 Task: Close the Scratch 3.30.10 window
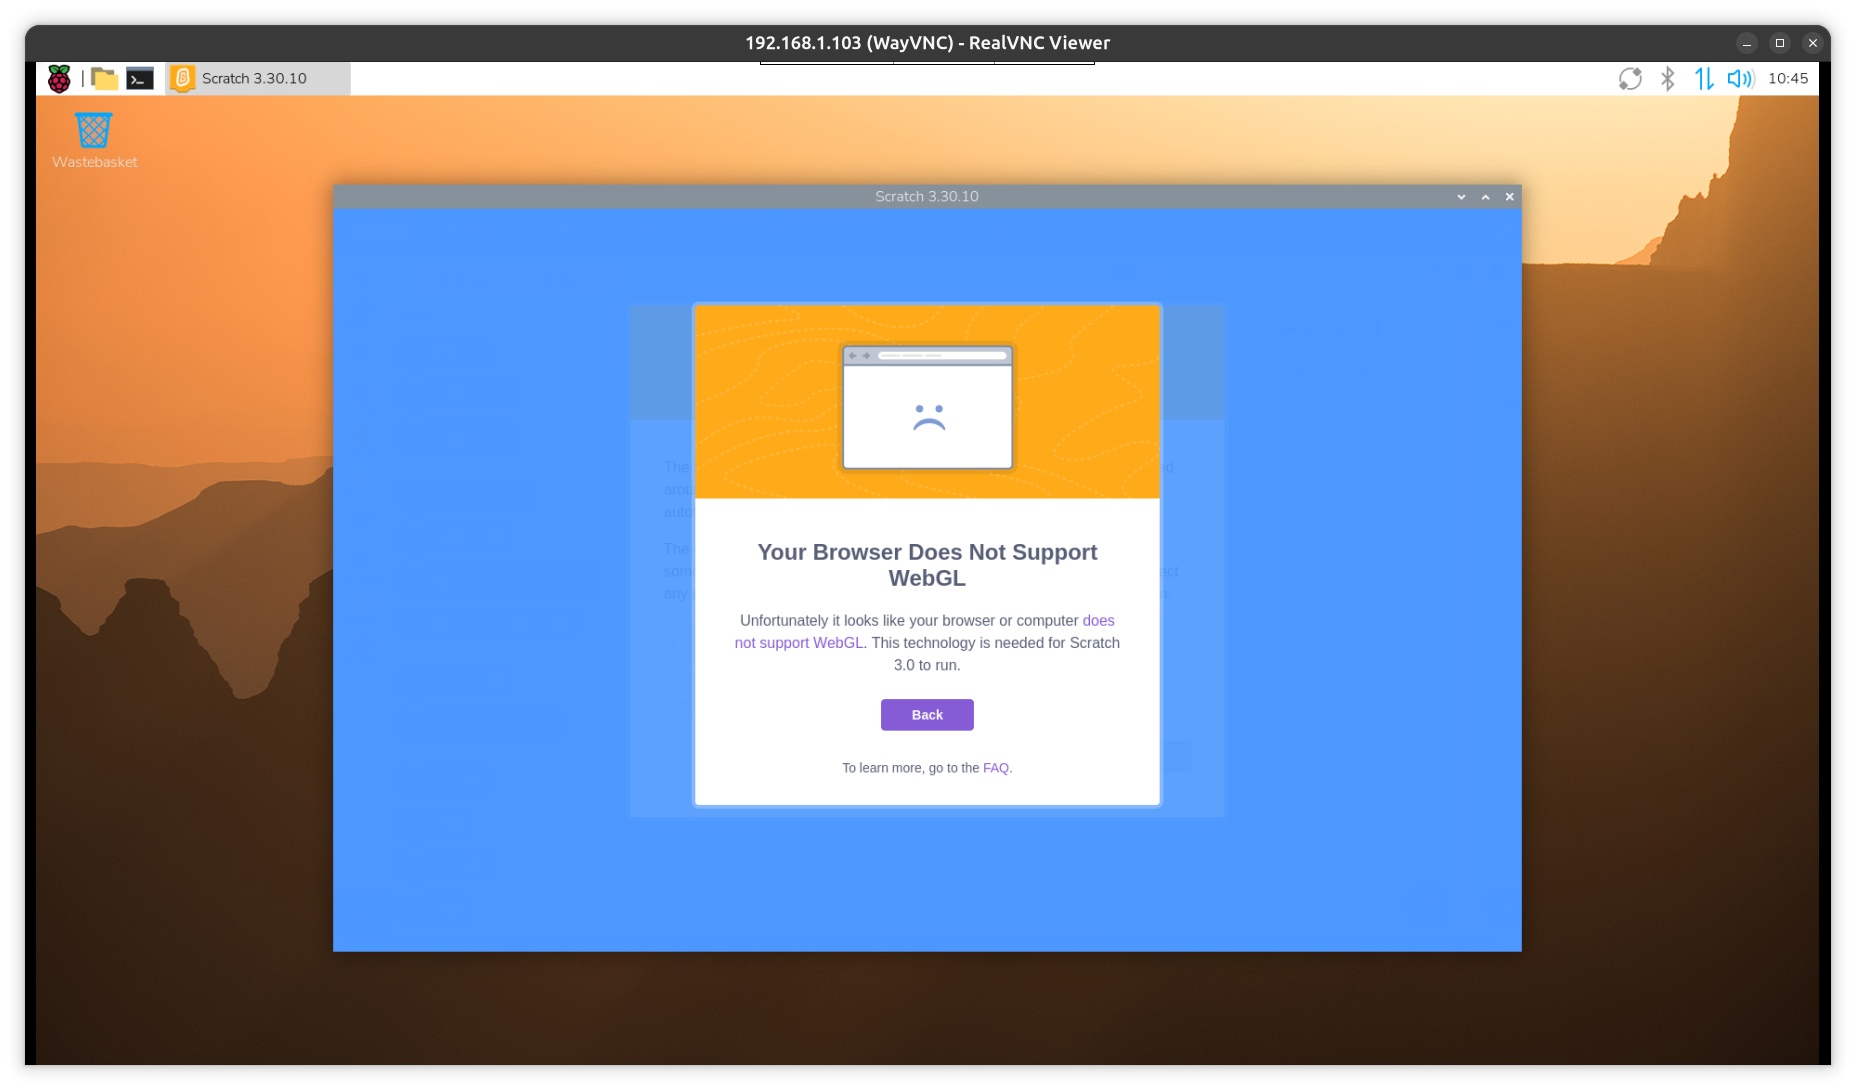click(1509, 197)
